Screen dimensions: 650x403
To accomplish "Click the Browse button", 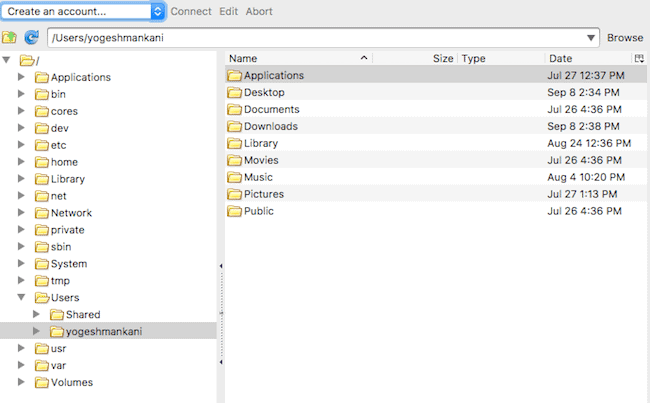I will click(625, 38).
